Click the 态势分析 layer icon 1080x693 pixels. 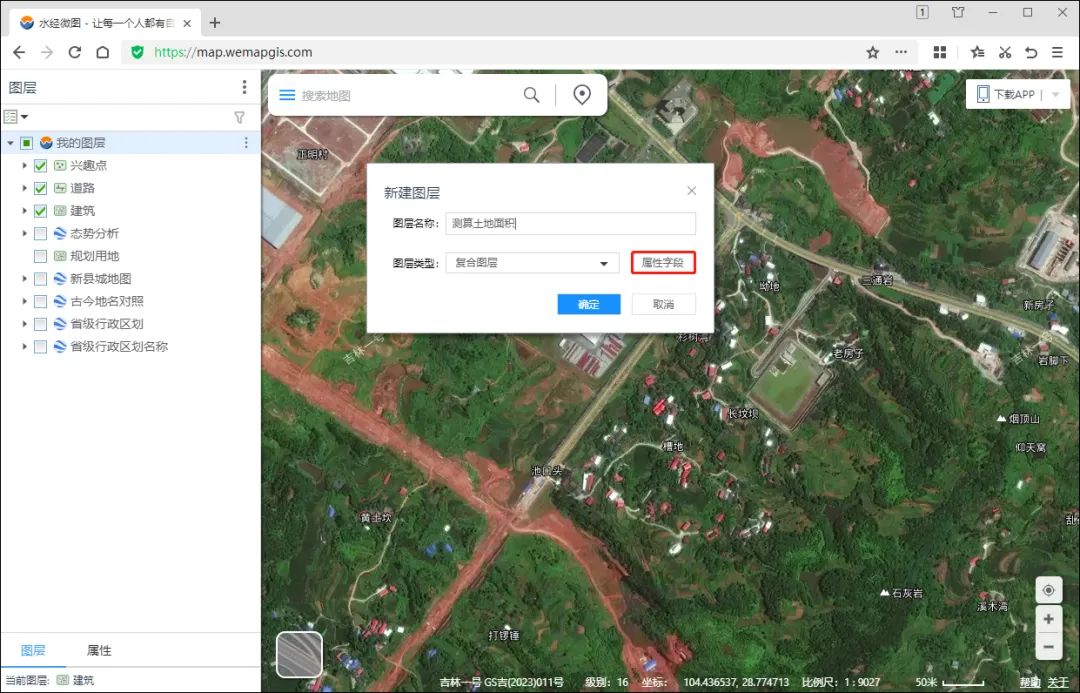tap(60, 234)
